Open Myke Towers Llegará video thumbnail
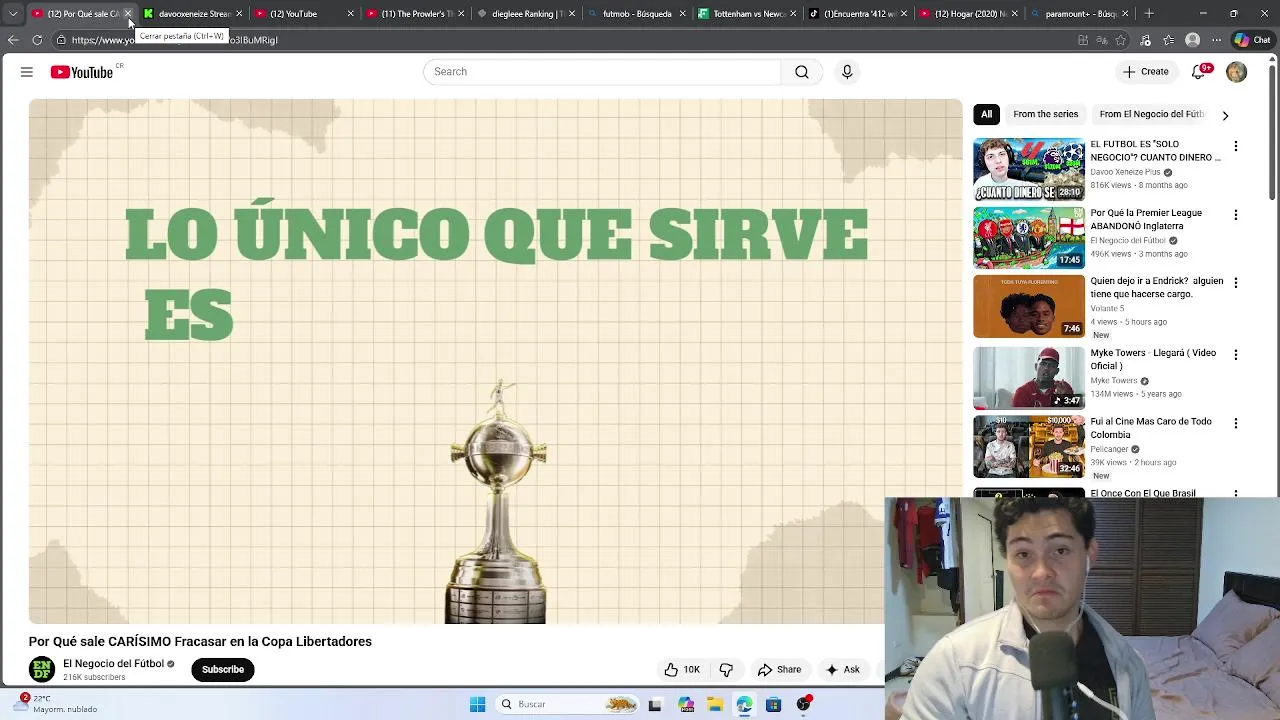Image resolution: width=1280 pixels, height=720 pixels. [x=1028, y=378]
